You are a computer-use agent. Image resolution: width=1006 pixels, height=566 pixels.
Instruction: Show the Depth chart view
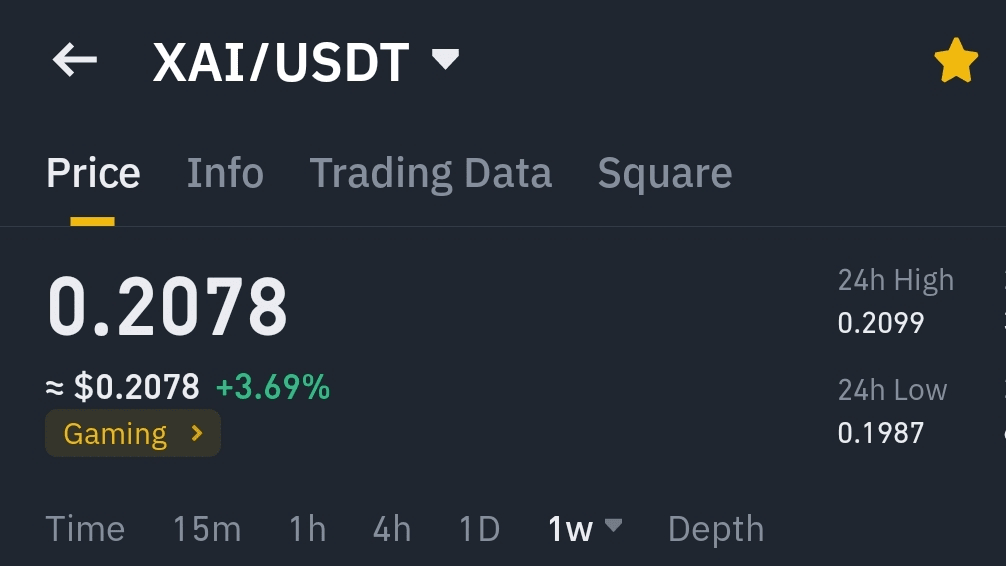click(x=715, y=528)
